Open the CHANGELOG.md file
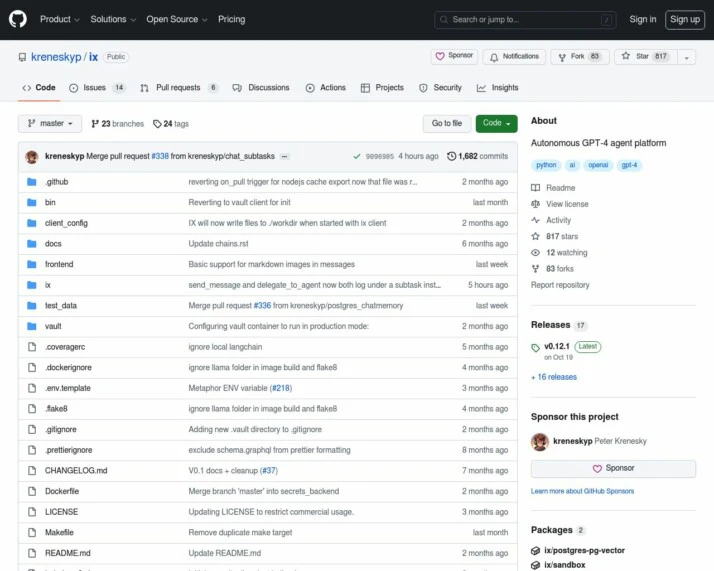 click(76, 471)
